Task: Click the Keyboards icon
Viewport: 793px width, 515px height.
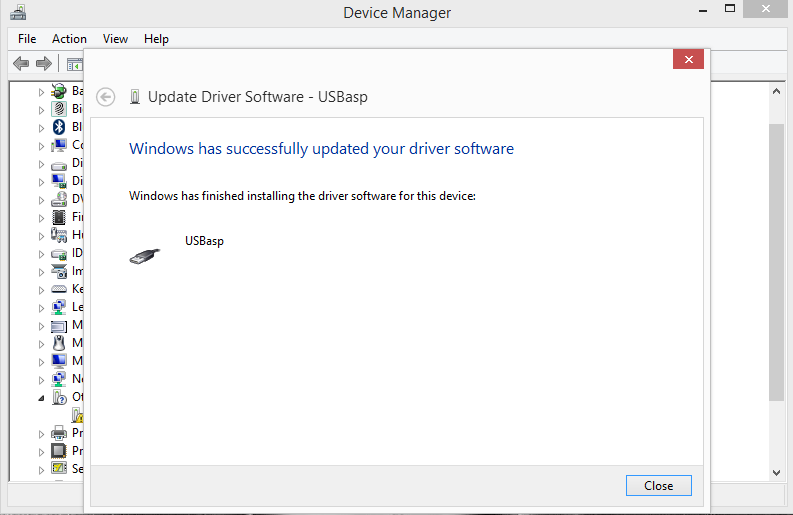Action: (59, 289)
